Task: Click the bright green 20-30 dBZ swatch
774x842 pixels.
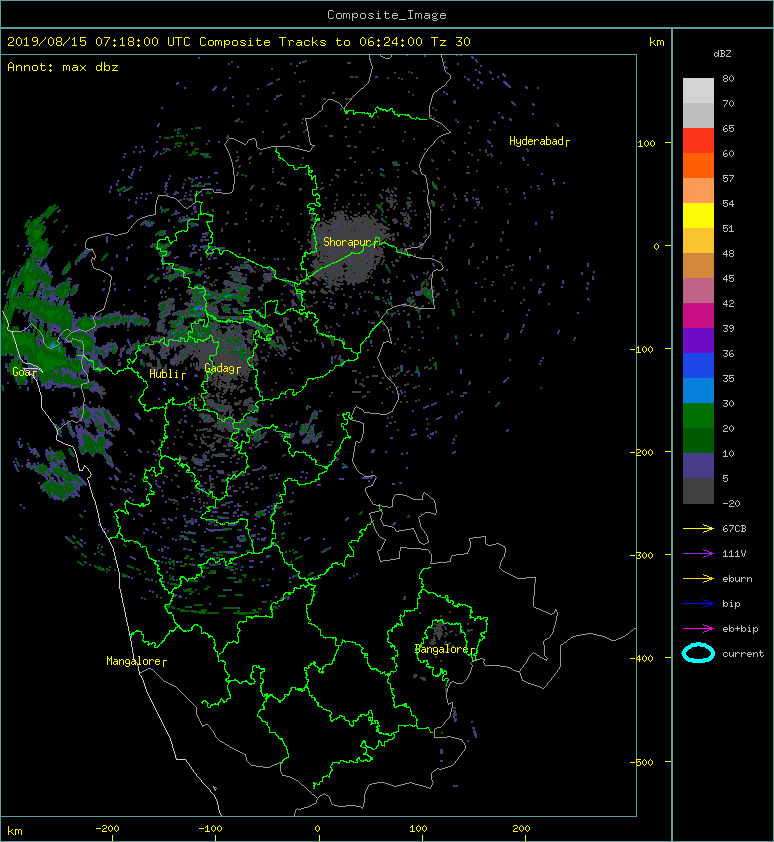Action: pos(698,416)
